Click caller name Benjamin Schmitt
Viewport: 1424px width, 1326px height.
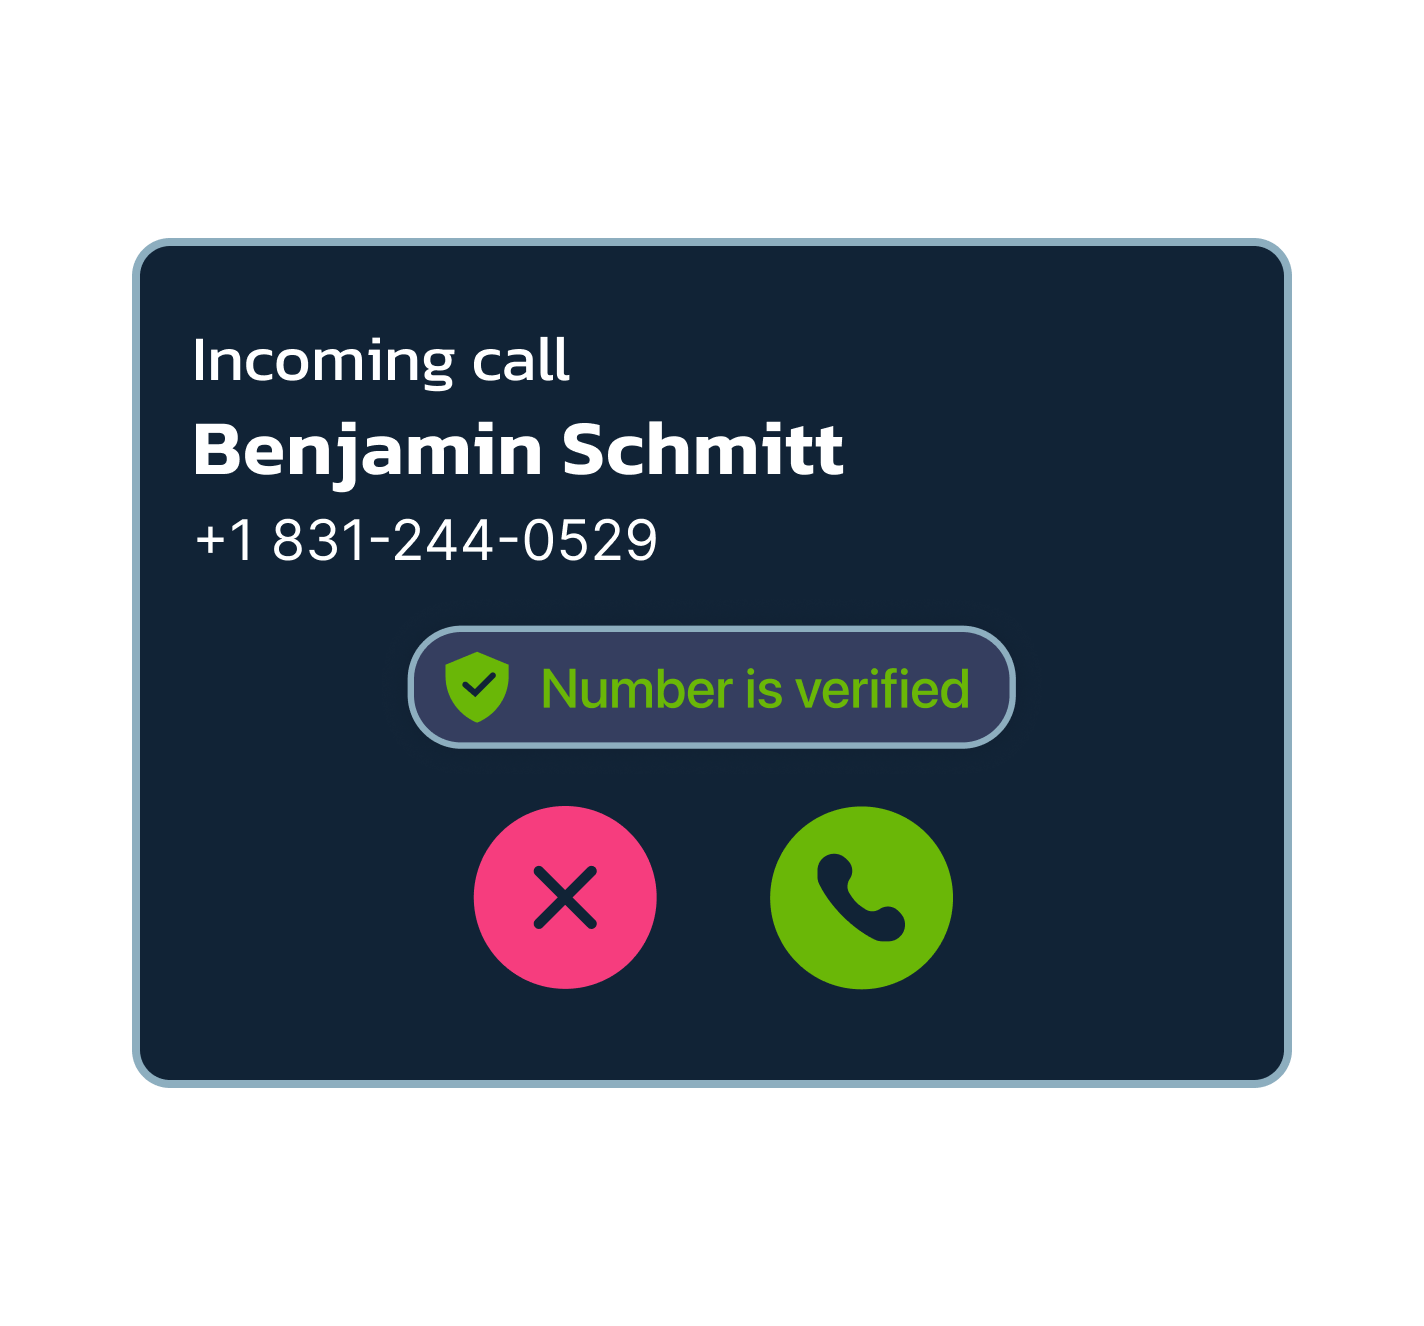click(518, 450)
